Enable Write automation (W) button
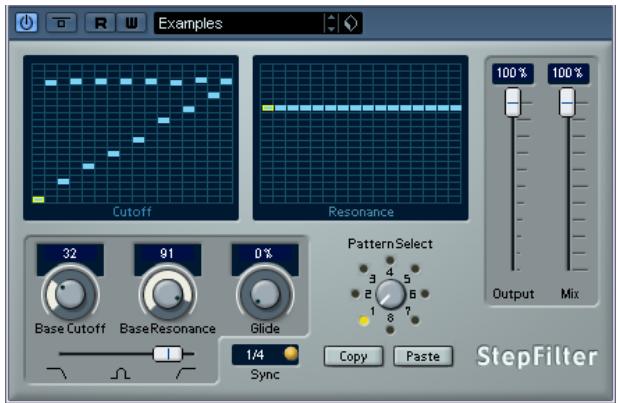Screen dimensions: 618x403 [131, 23]
